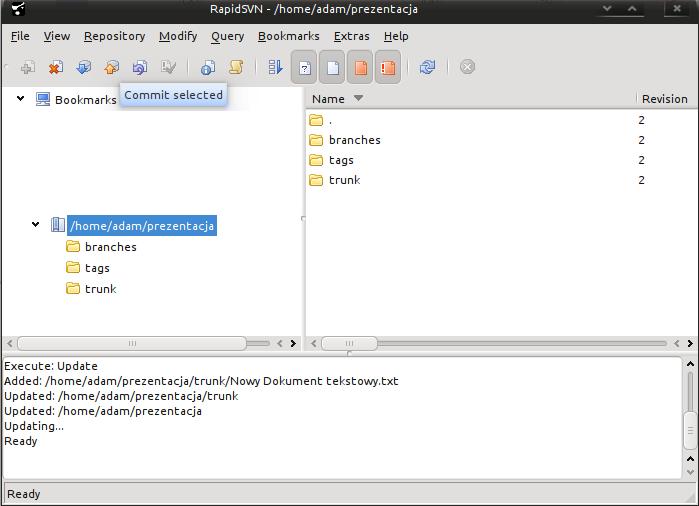
Task: Click the revision value 2 of trunk row
Action: coord(641,180)
